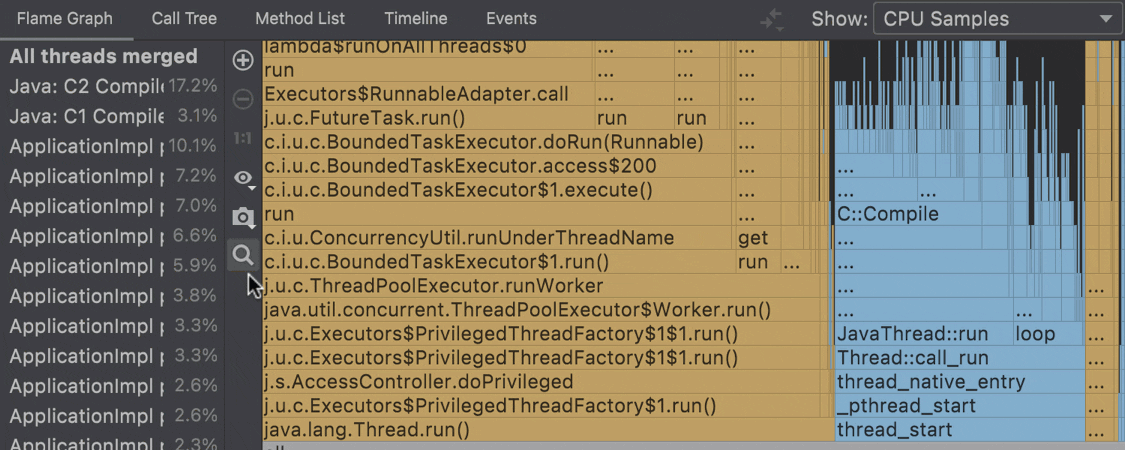Select ApplicationImpl thread with 3.8%
Viewport: 1125px width, 450px height.
[x=111, y=296]
